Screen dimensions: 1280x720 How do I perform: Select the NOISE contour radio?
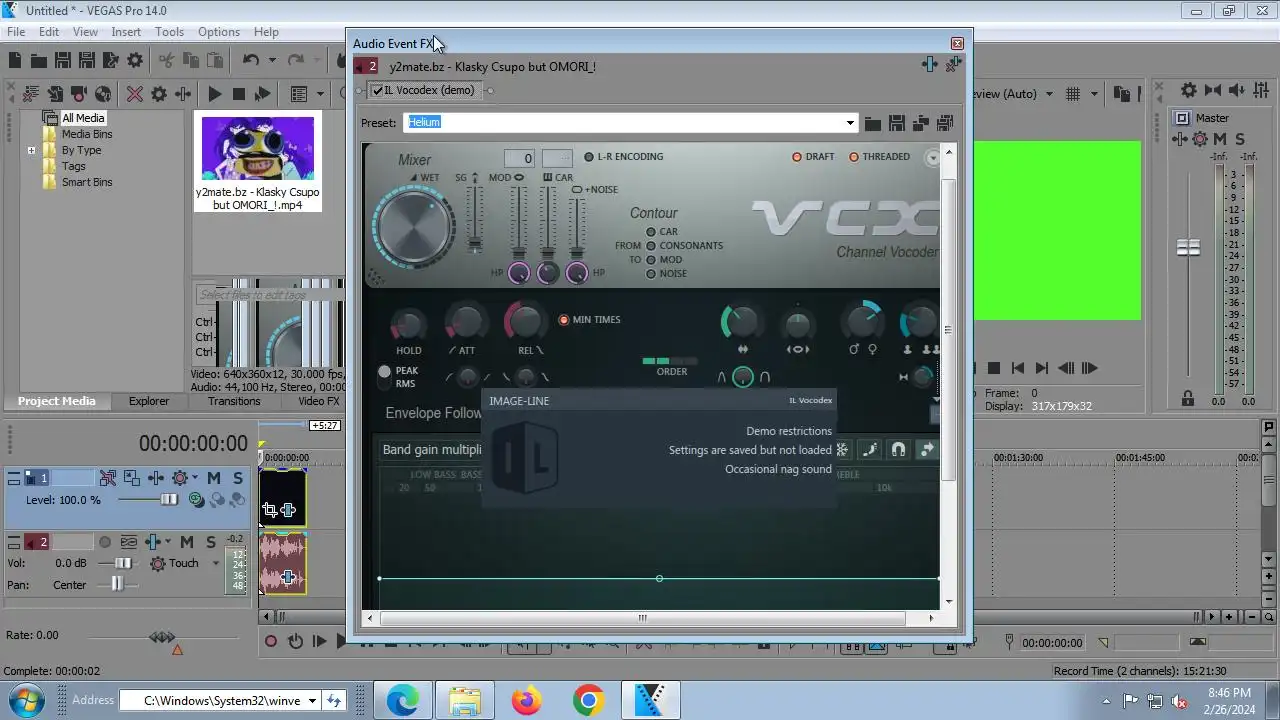click(x=651, y=273)
